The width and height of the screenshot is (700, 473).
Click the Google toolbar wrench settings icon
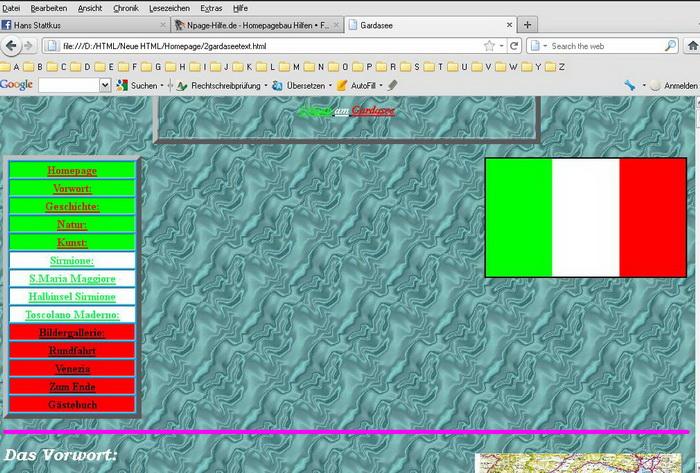tap(629, 86)
